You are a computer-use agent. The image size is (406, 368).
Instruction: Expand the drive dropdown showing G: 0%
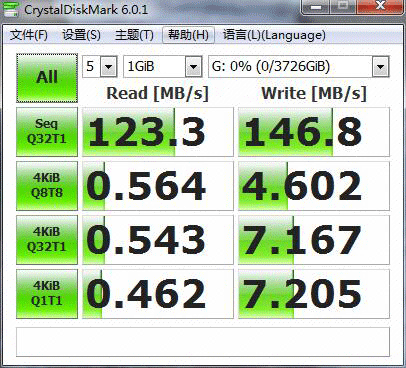[x=380, y=67]
